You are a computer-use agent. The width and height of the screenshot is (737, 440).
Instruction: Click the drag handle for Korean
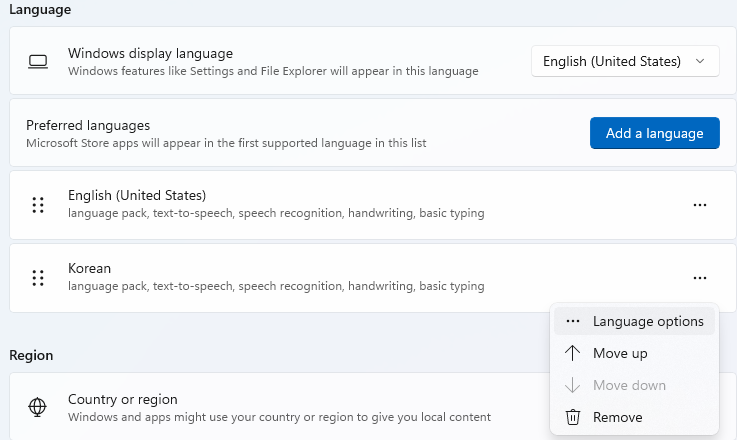(38, 278)
